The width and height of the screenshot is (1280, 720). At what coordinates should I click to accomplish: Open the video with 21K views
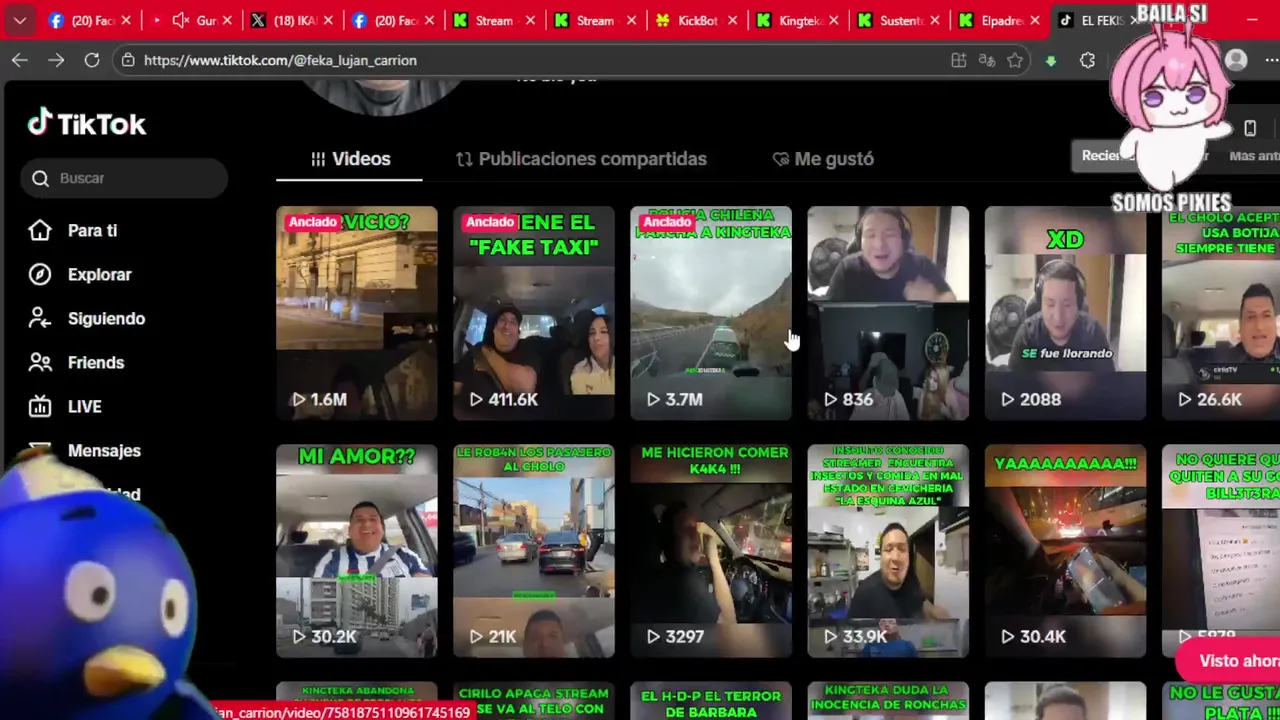click(534, 551)
